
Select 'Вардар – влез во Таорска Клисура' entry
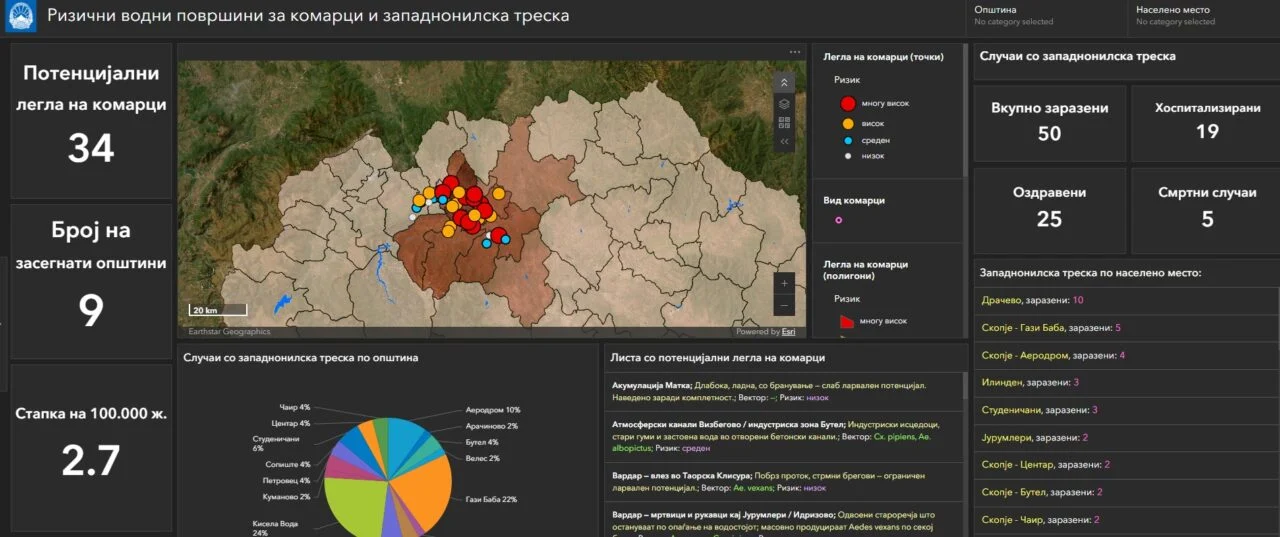(x=783, y=481)
